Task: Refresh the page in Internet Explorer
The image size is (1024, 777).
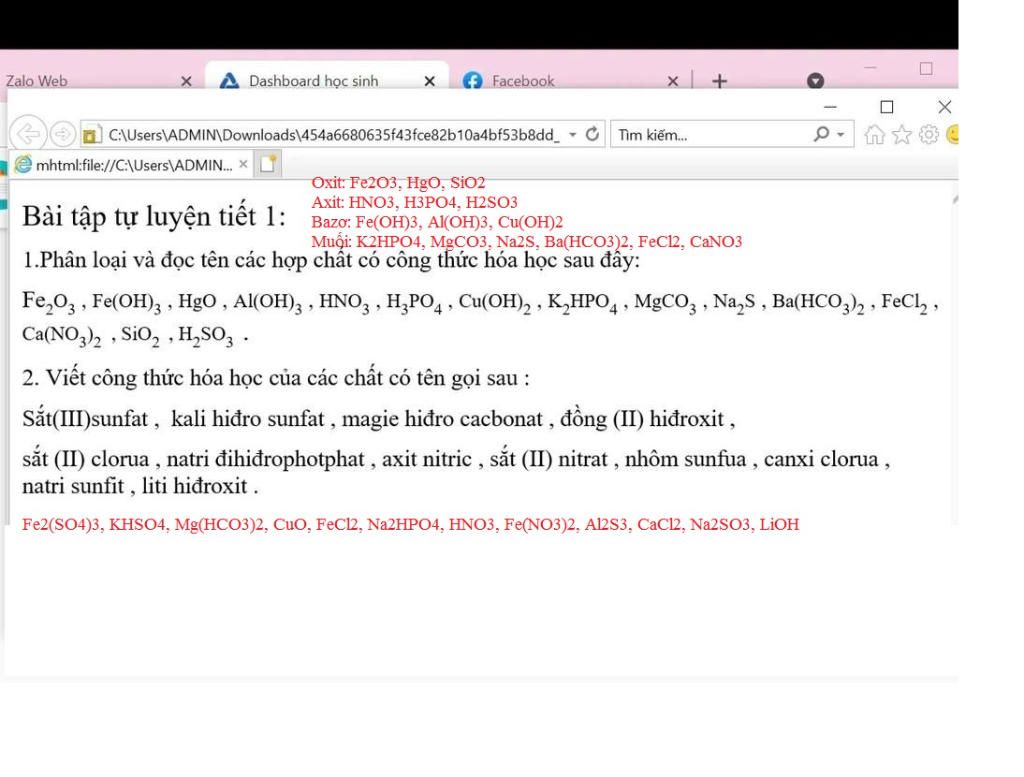Action: point(592,135)
